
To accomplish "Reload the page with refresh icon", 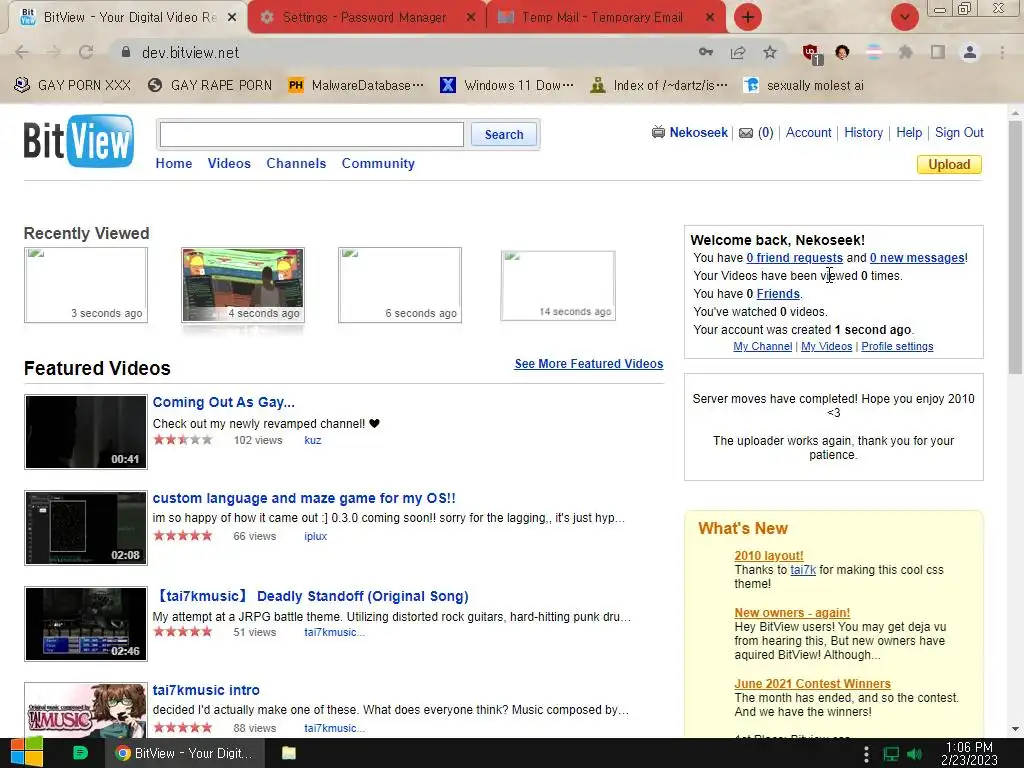I will 86,52.
